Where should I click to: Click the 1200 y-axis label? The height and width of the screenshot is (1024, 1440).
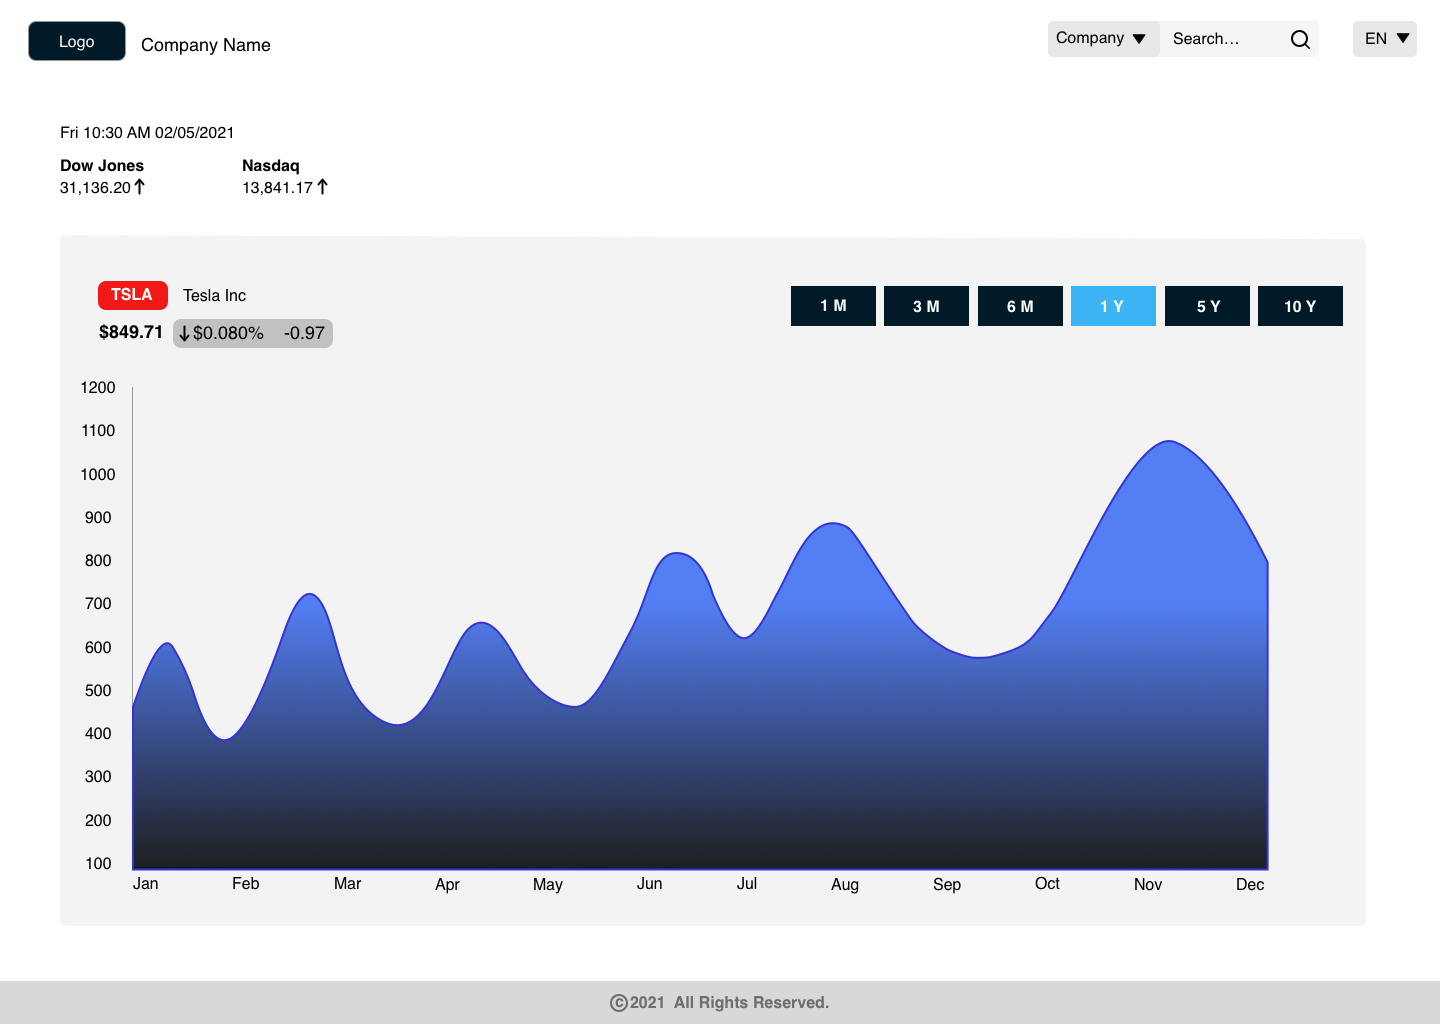[98, 388]
